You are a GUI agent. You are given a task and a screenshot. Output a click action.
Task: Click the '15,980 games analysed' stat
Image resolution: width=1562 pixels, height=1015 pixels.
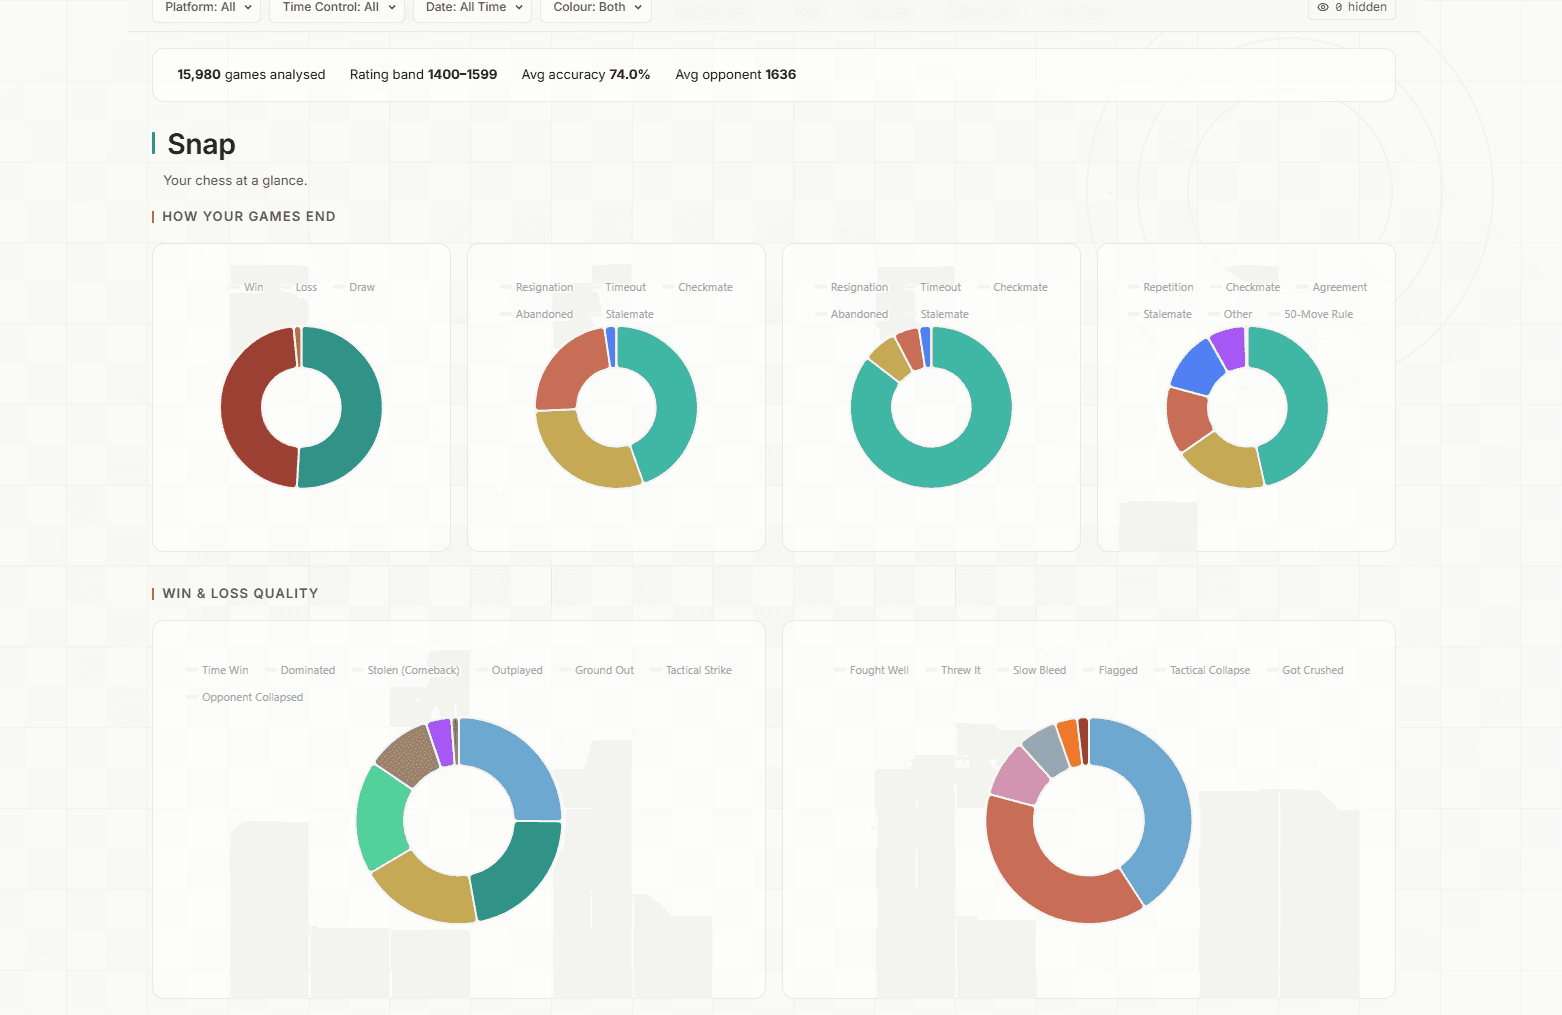251,75
